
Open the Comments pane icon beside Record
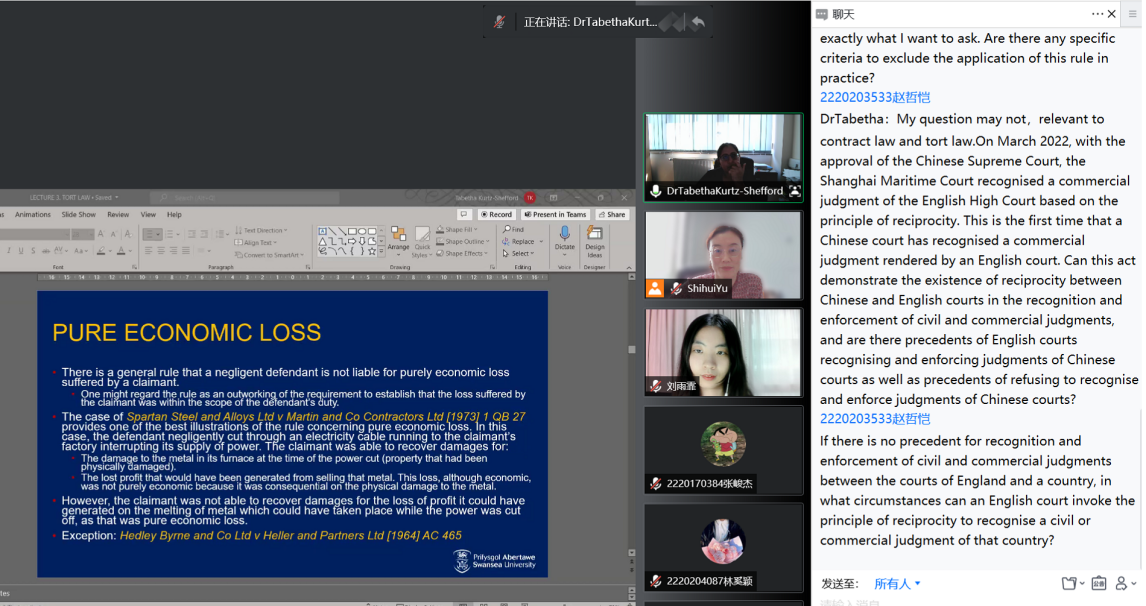tap(463, 214)
